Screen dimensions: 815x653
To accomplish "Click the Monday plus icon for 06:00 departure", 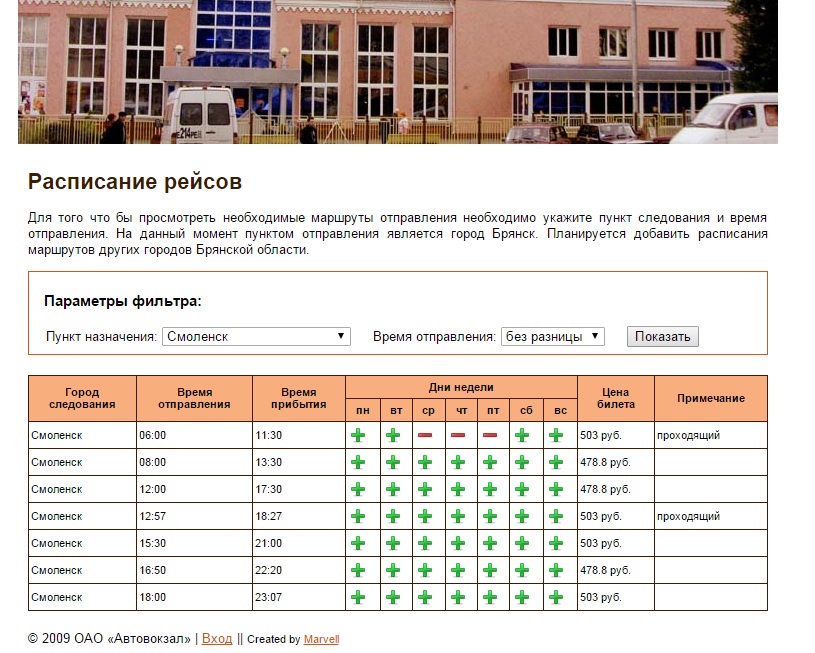I will click(358, 435).
